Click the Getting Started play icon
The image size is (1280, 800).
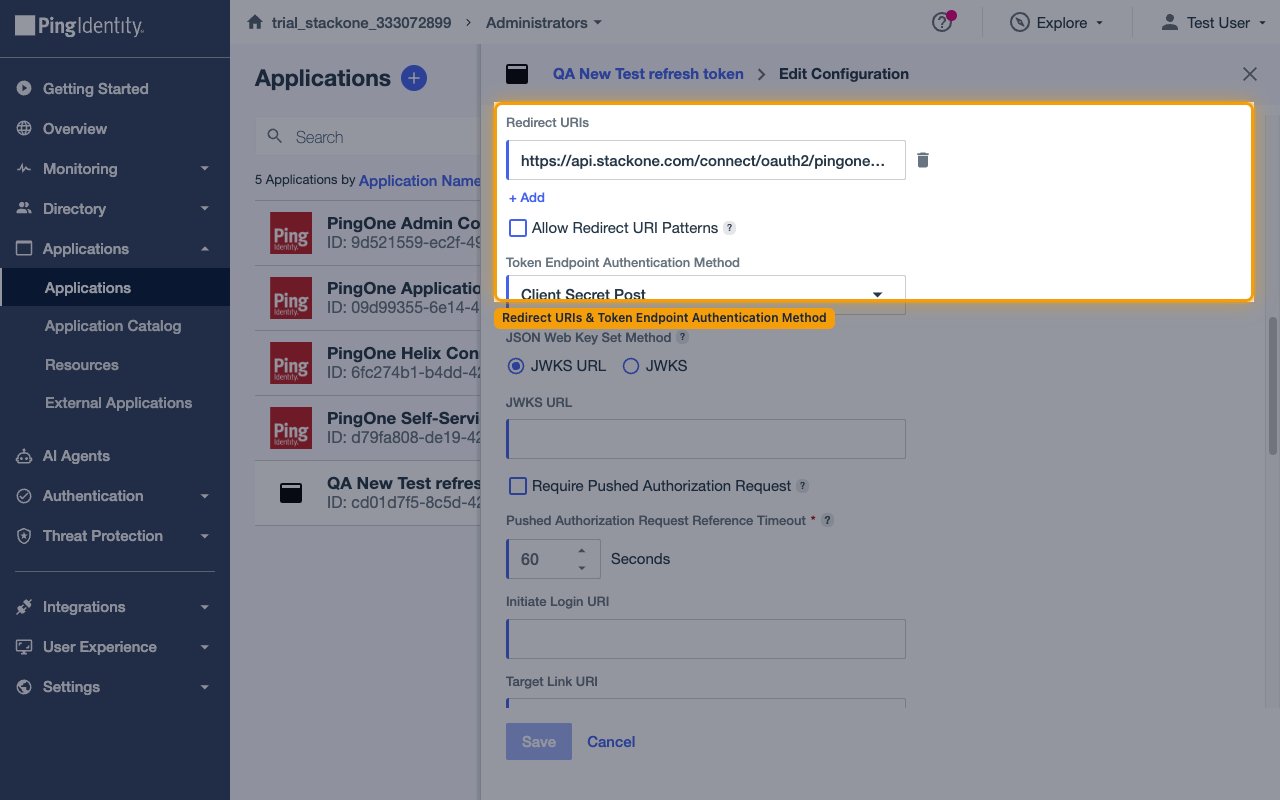click(24, 89)
